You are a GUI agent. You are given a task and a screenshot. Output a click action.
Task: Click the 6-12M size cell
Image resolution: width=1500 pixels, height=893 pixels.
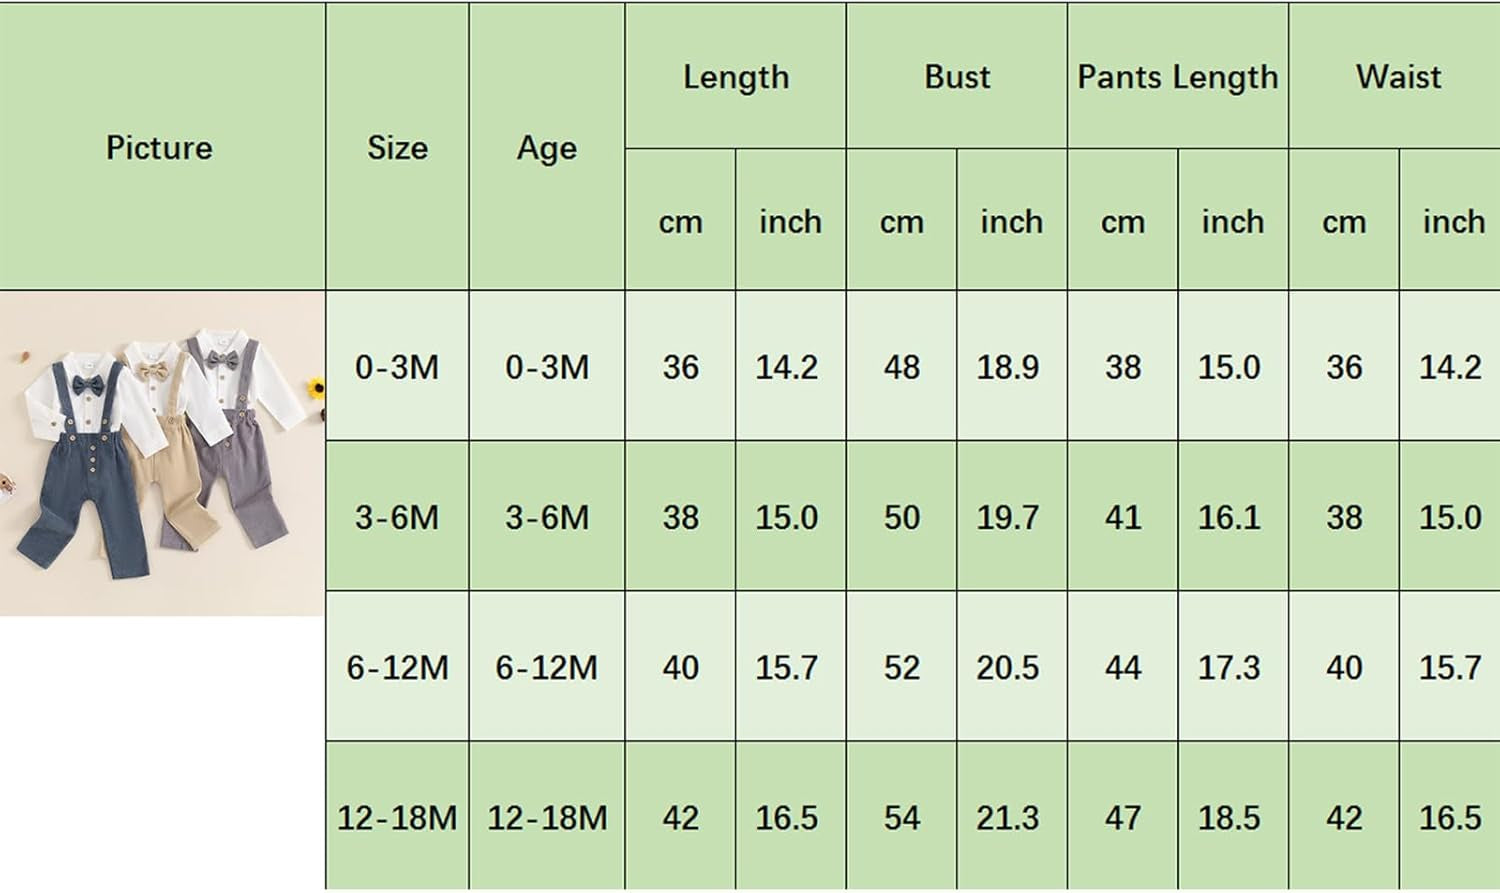(397, 667)
